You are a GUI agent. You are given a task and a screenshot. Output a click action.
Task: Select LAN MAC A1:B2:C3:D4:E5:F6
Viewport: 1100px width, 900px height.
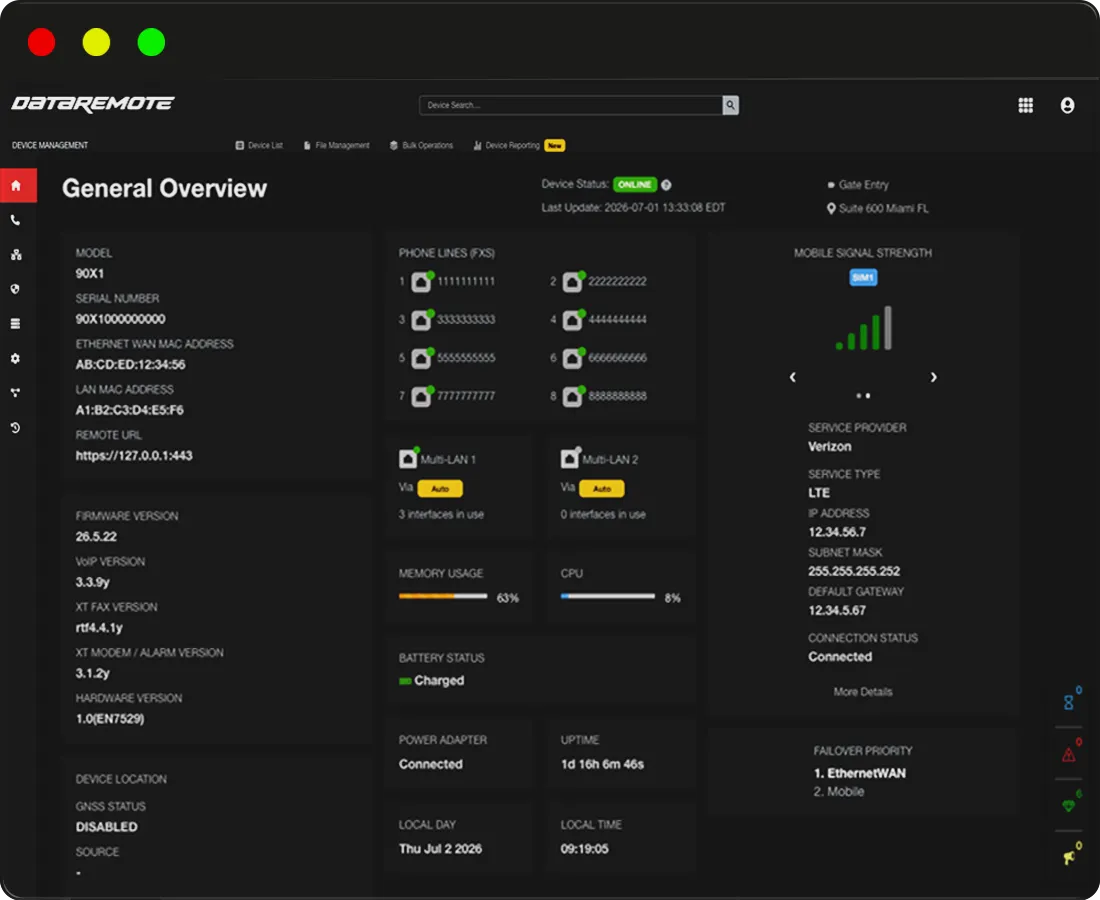130,410
